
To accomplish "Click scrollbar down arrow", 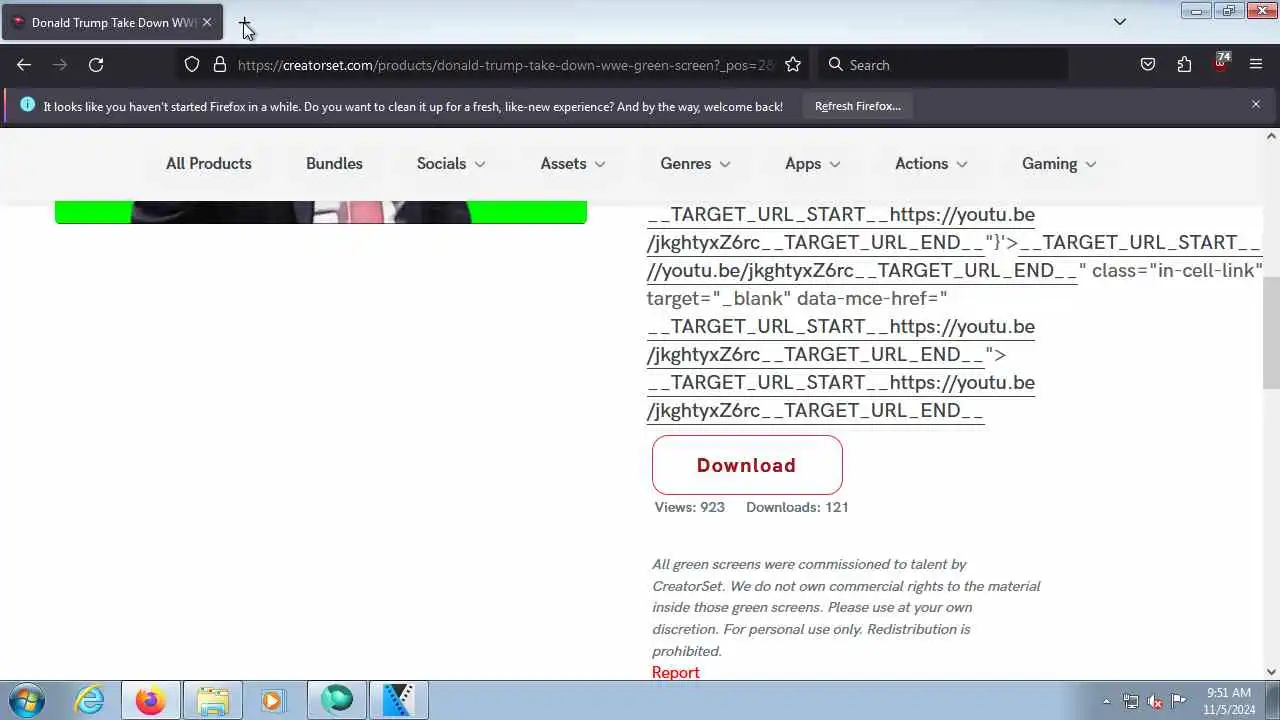I will point(1271,672).
